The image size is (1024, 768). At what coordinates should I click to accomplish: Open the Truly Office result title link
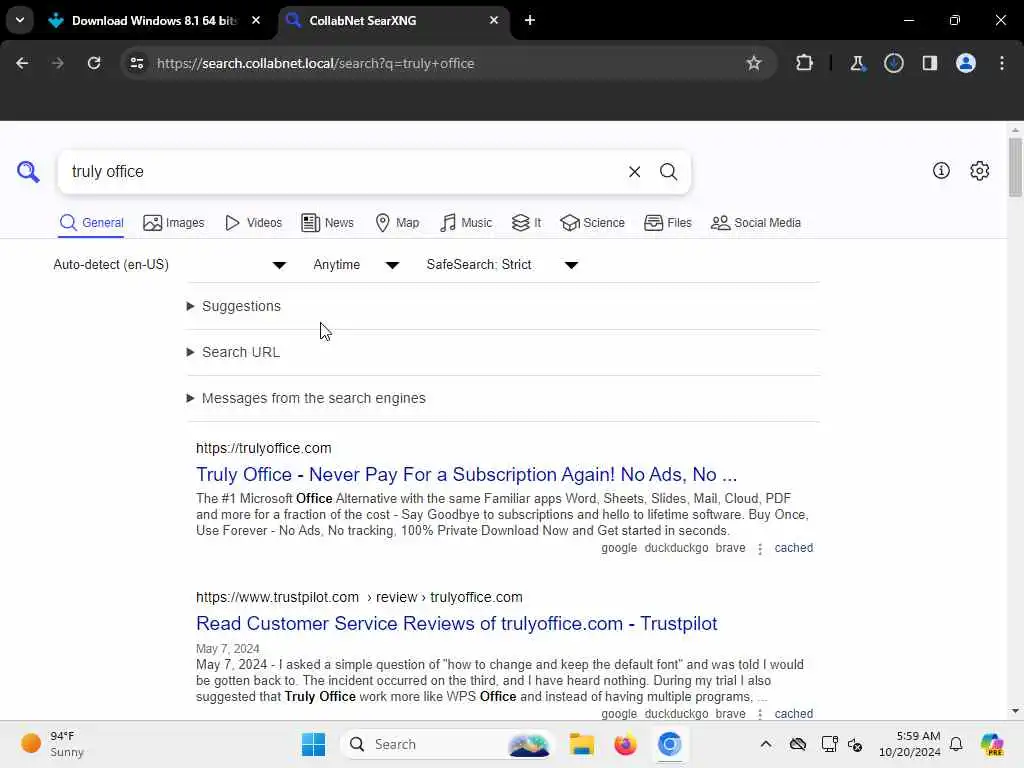pos(466,474)
